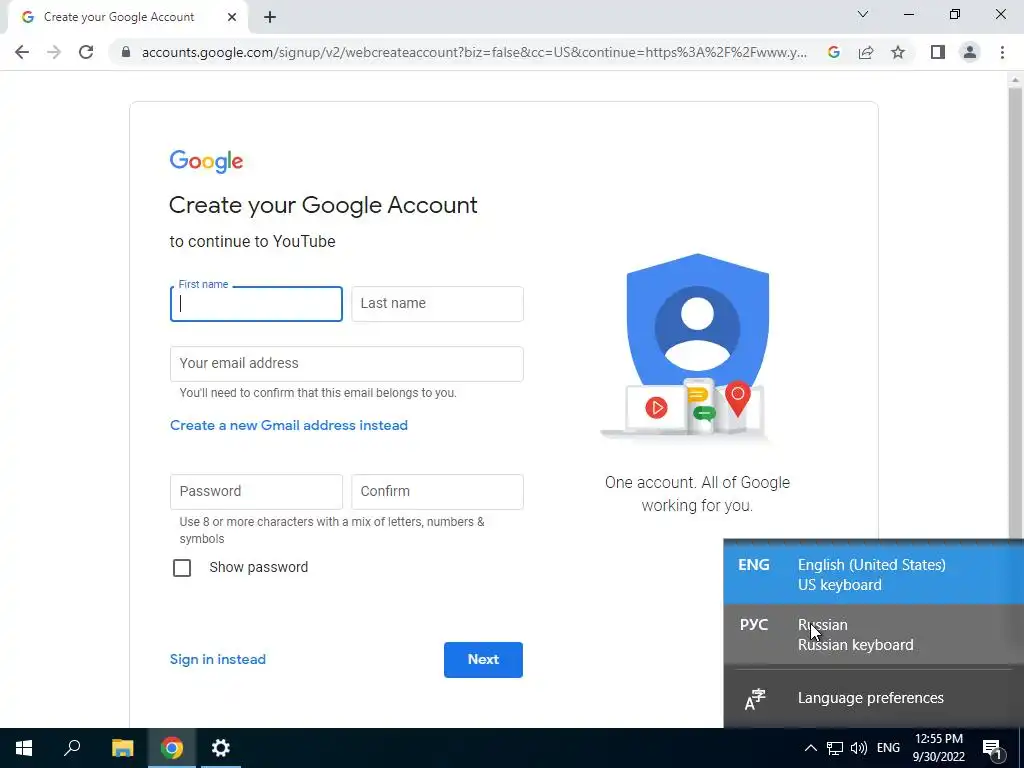Open the Settings gear in taskbar
1024x768 pixels.
(x=221, y=748)
